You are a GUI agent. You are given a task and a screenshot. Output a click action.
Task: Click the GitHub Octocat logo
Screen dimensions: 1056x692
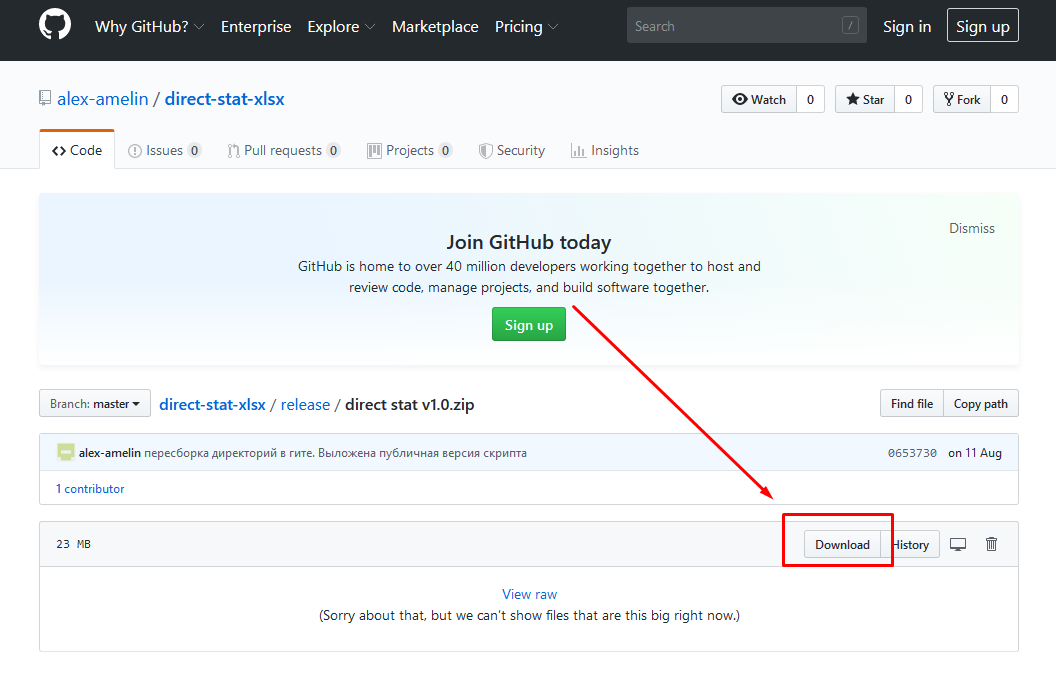[55, 24]
